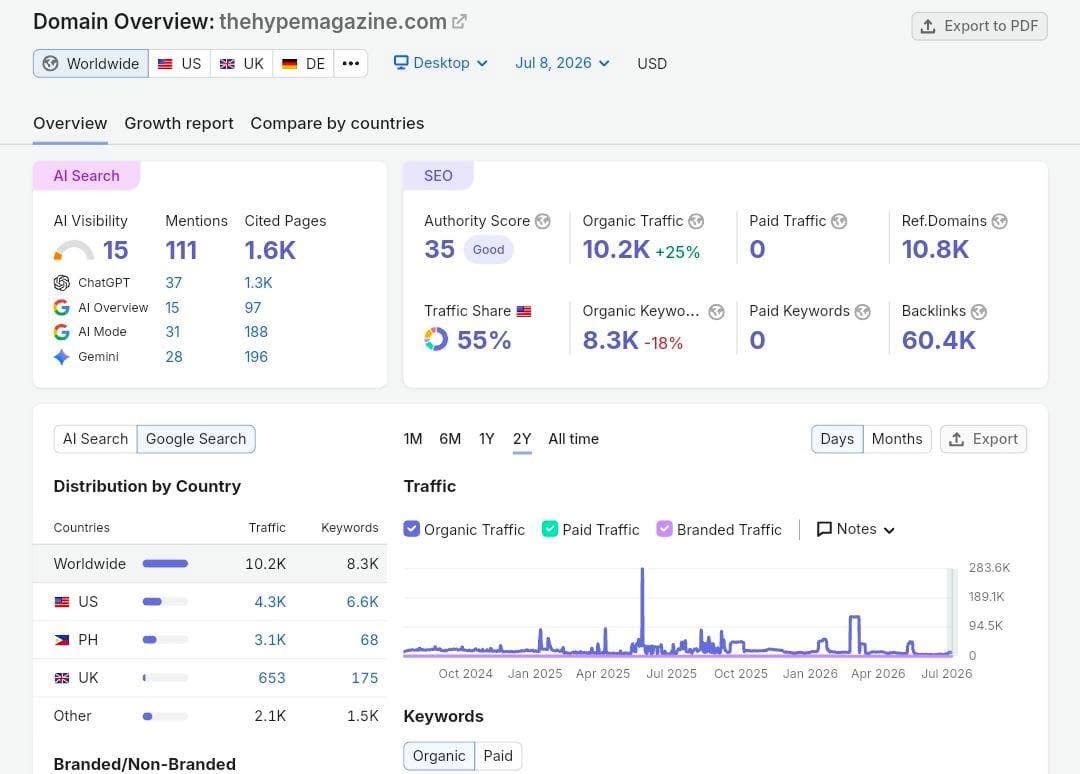
Task: Open Compare by countries tab
Action: coord(337,123)
